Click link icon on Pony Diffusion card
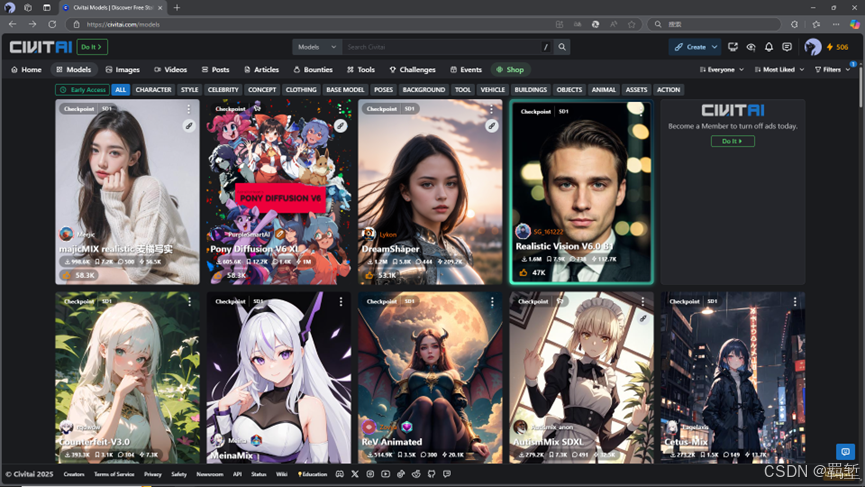The width and height of the screenshot is (865, 487). (x=341, y=126)
